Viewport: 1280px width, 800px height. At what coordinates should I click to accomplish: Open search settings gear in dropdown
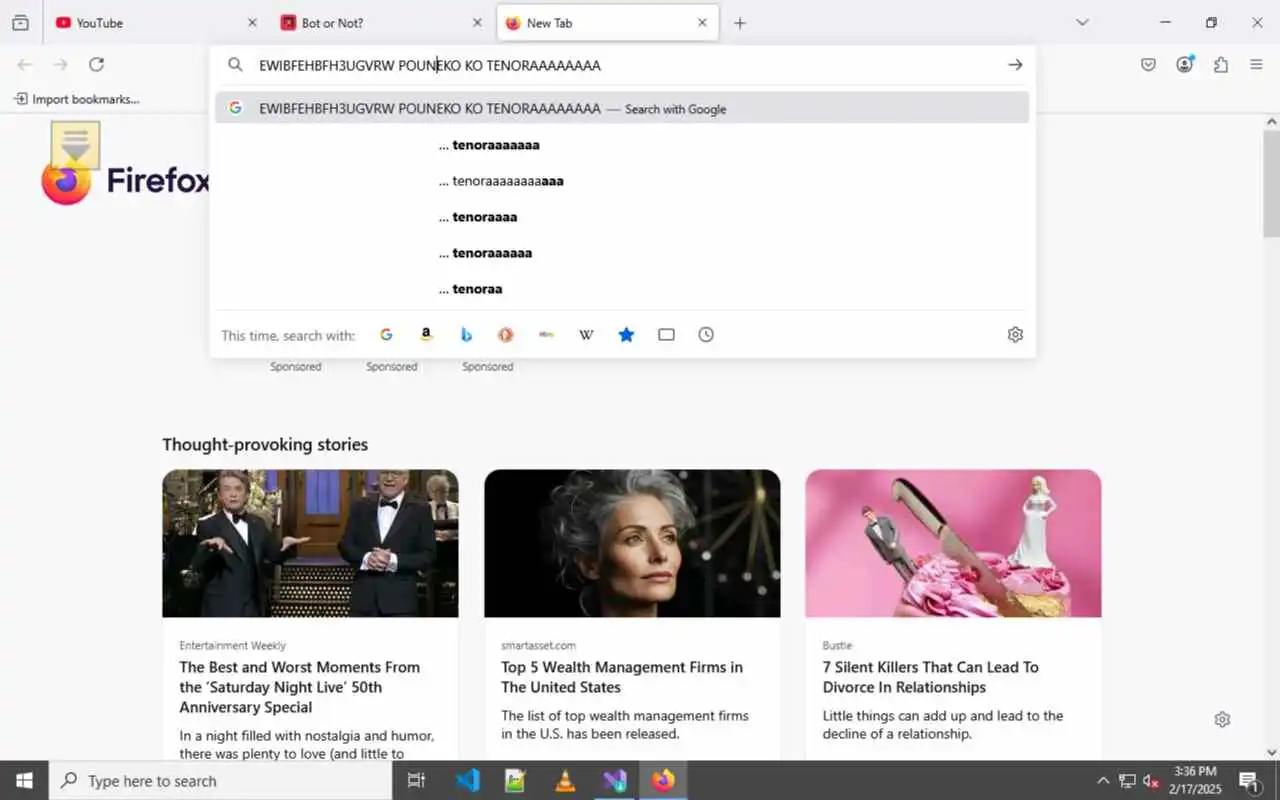(1015, 335)
